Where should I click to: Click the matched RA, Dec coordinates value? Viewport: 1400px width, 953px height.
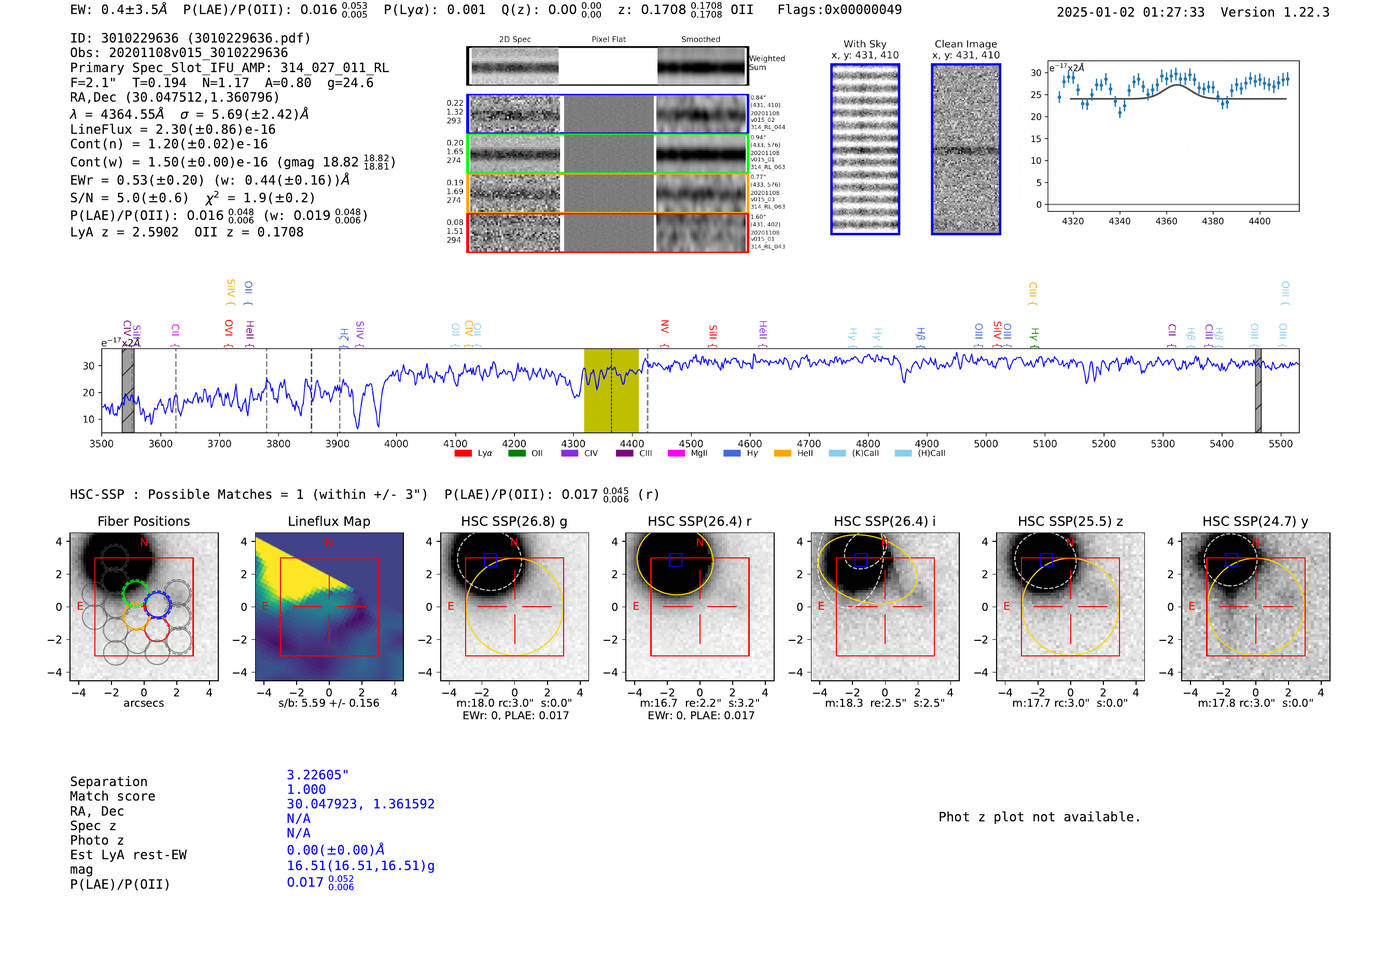(360, 804)
